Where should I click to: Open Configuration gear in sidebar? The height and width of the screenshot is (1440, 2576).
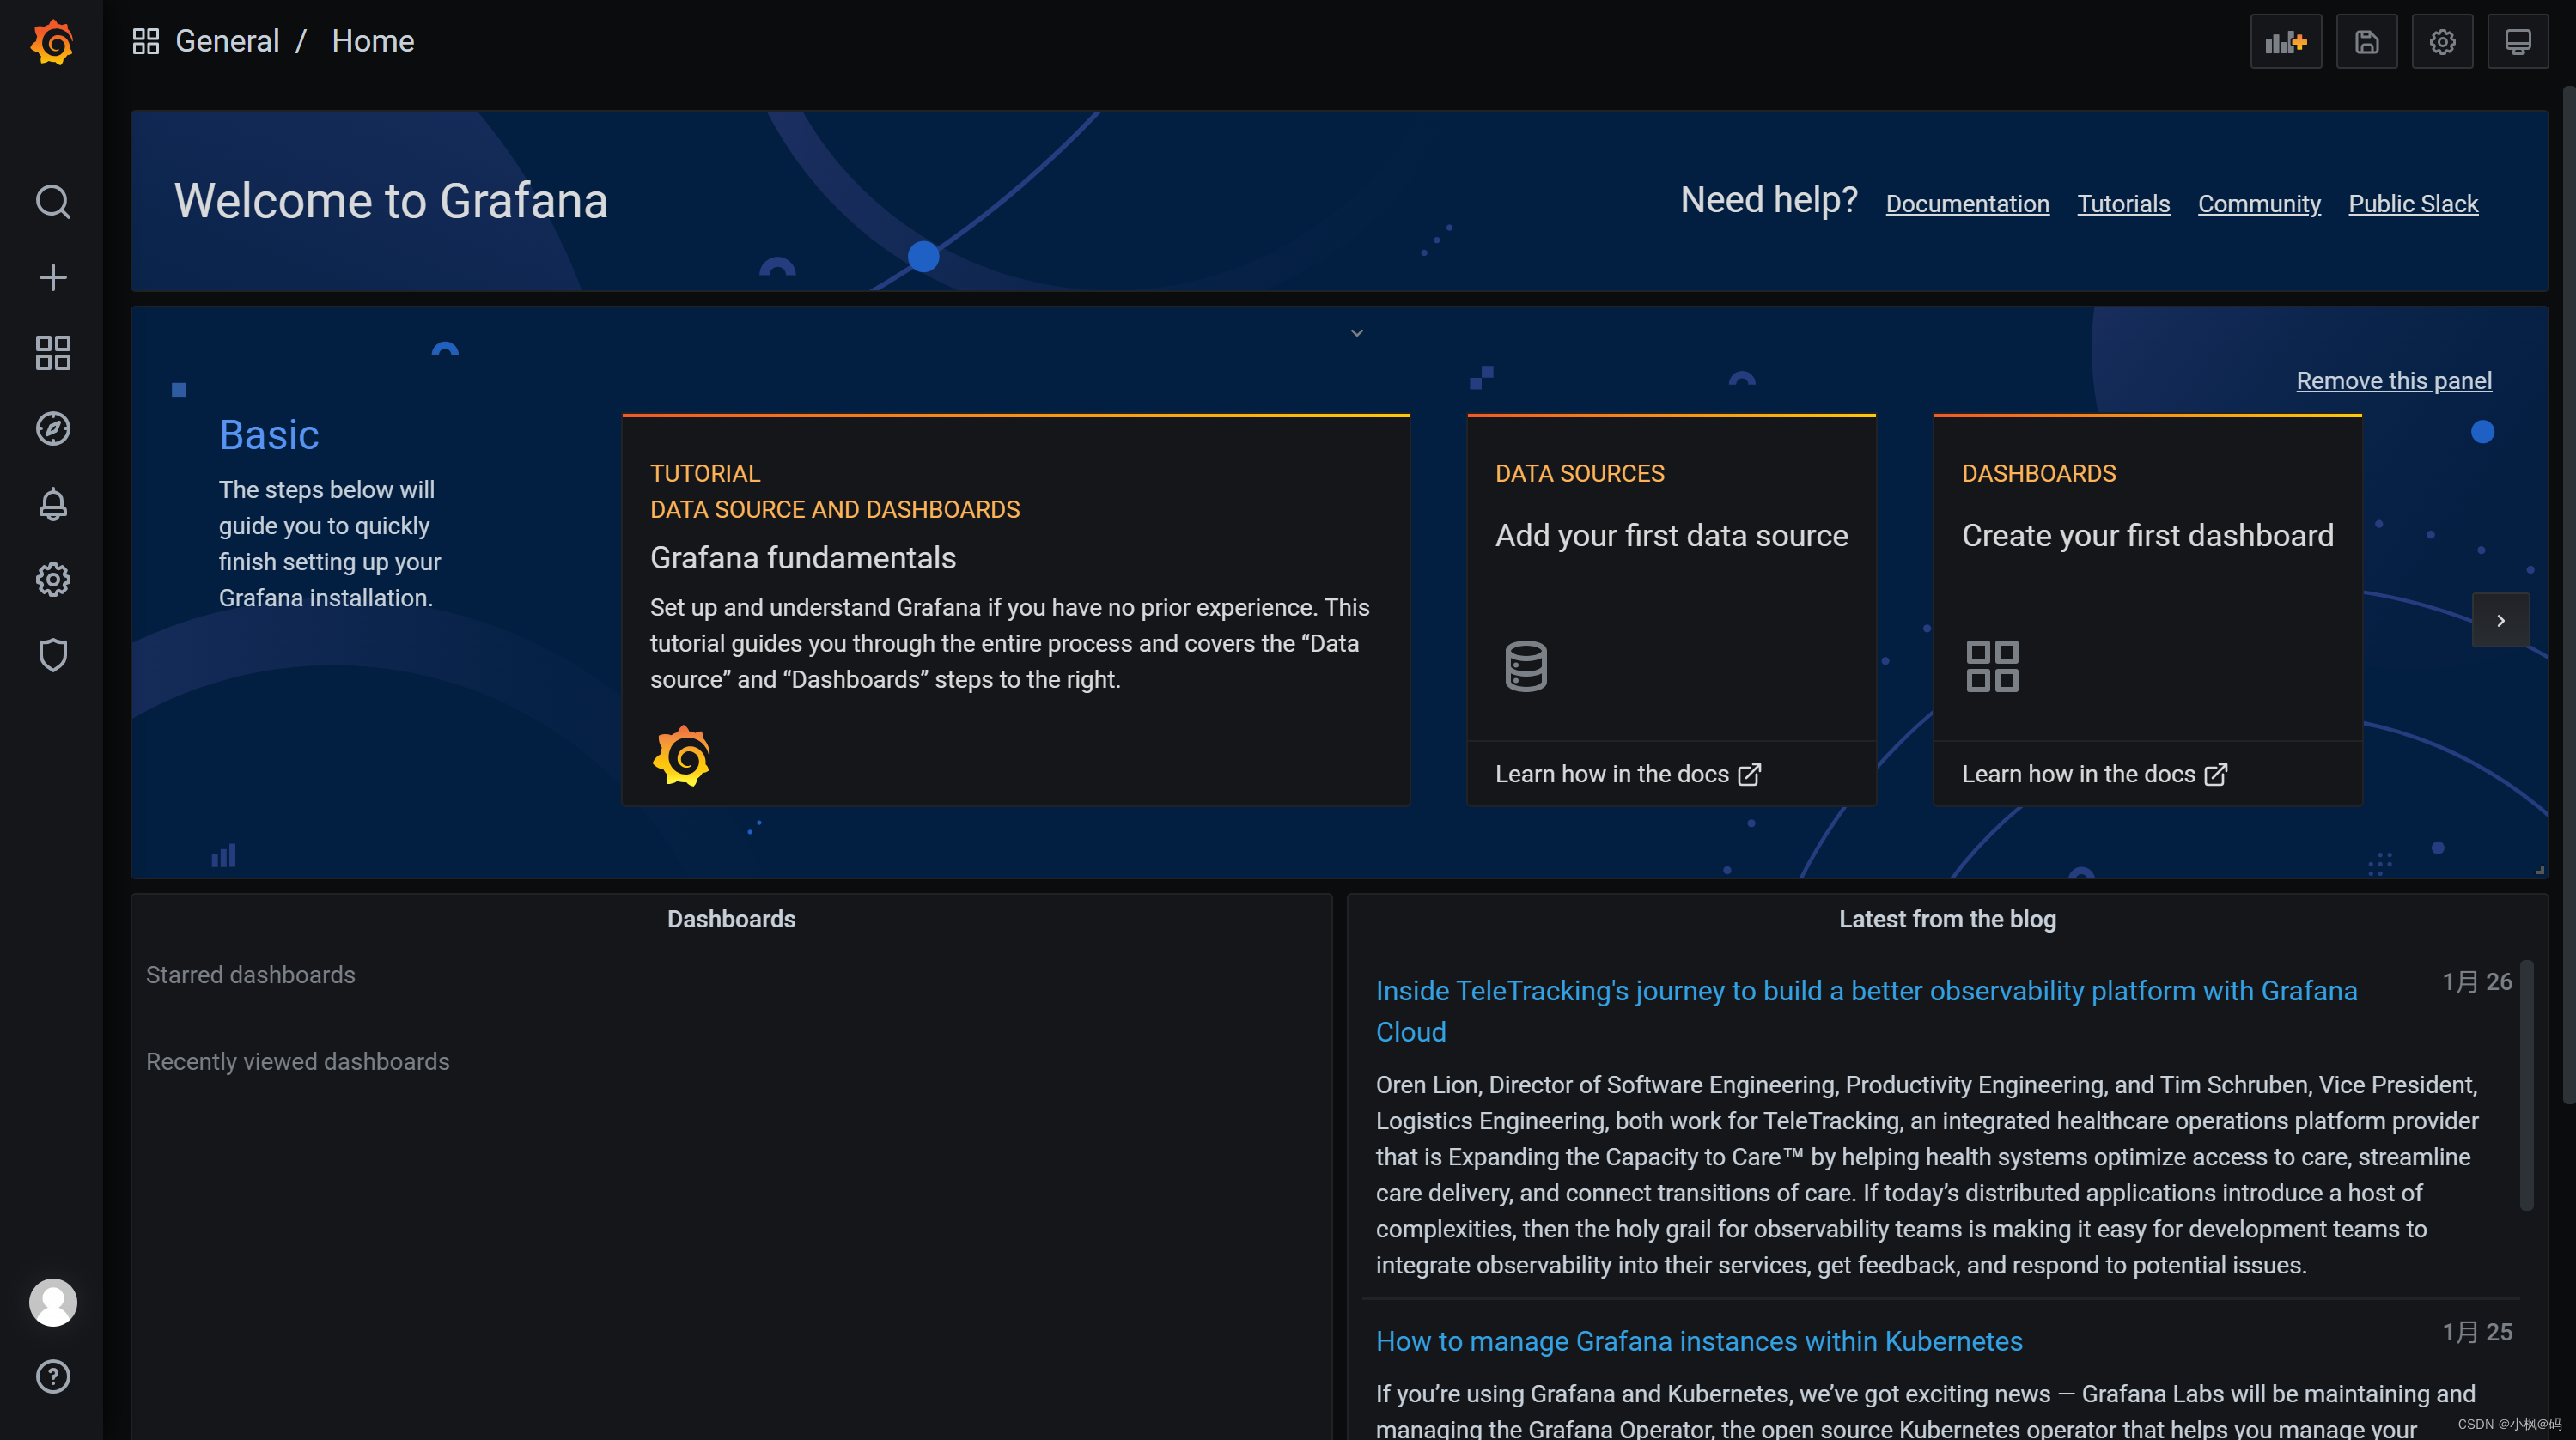tap(52, 580)
